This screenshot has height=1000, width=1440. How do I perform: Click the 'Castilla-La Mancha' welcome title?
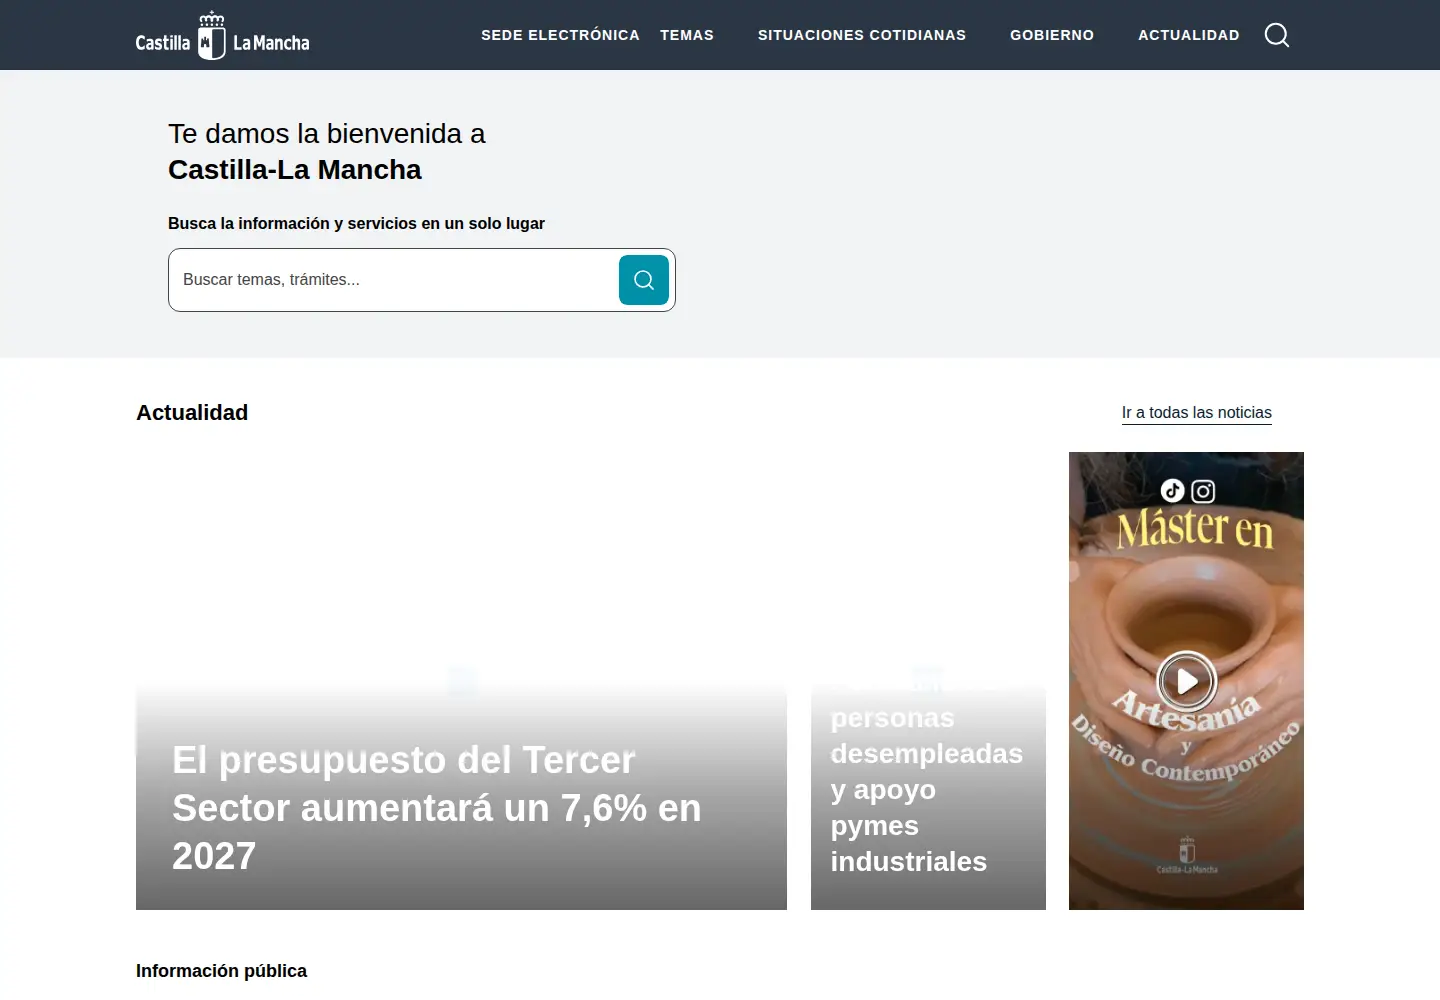(x=295, y=170)
